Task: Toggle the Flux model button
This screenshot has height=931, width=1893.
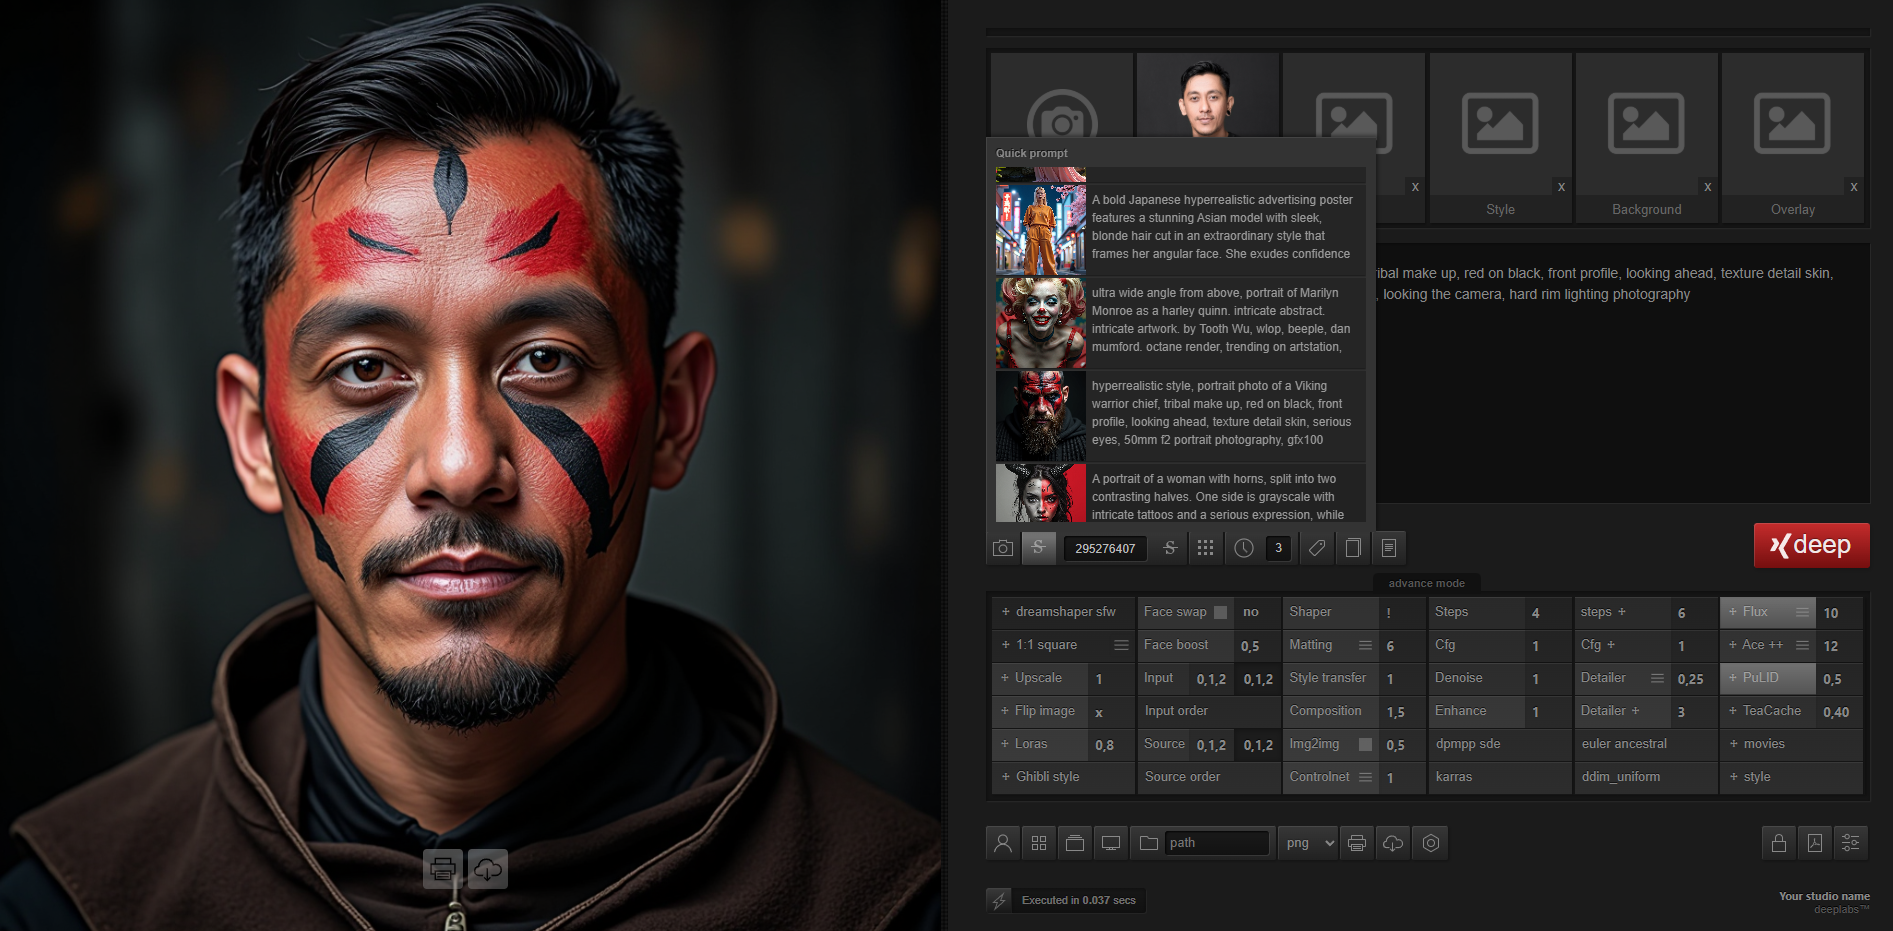Action: tap(1768, 612)
